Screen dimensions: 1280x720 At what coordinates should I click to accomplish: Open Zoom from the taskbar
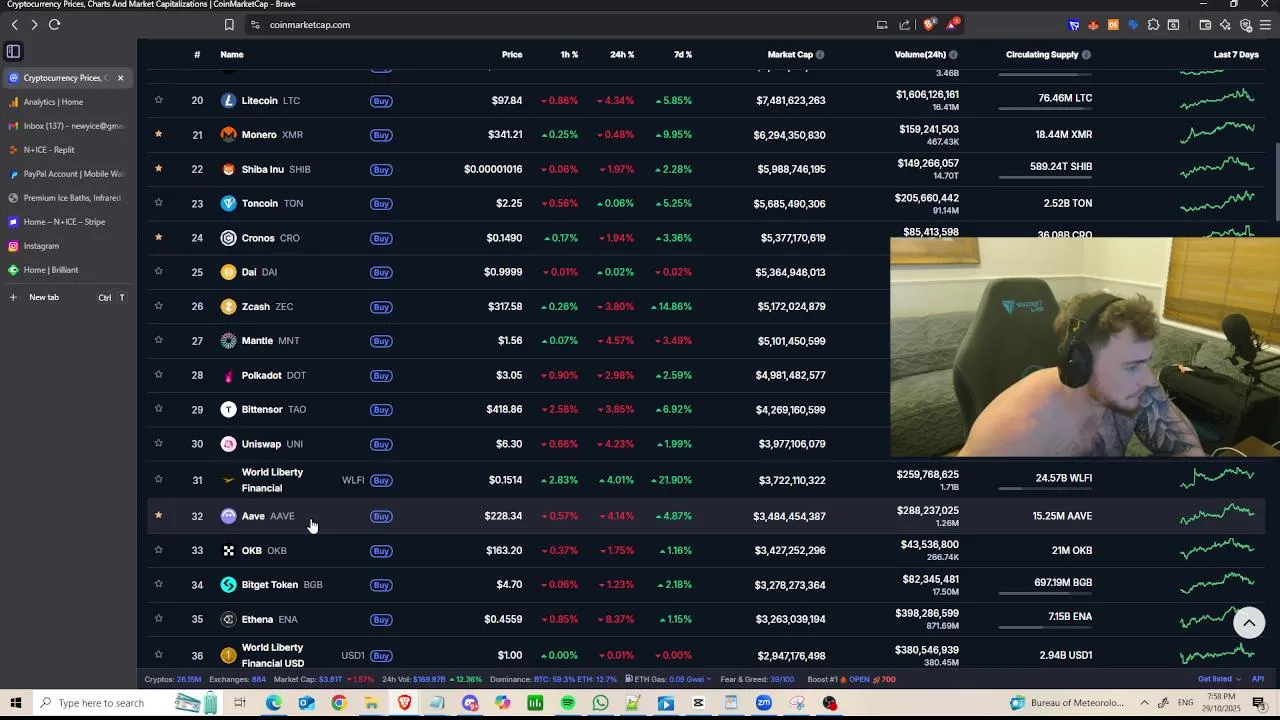764,703
